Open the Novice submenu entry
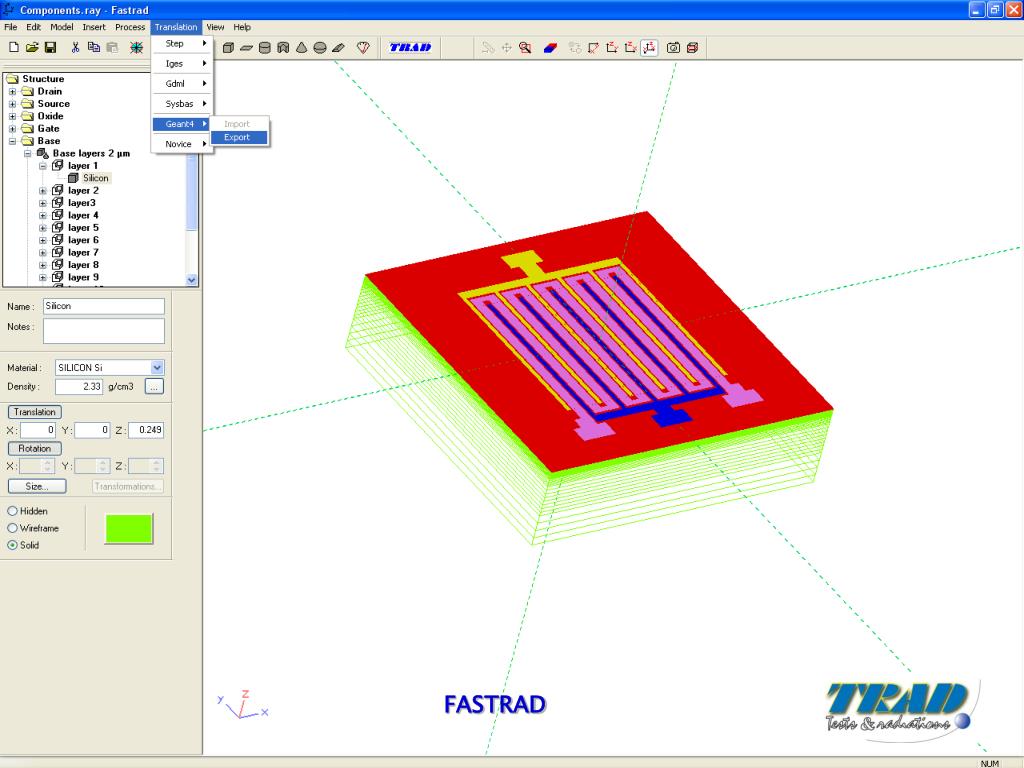 (x=182, y=144)
